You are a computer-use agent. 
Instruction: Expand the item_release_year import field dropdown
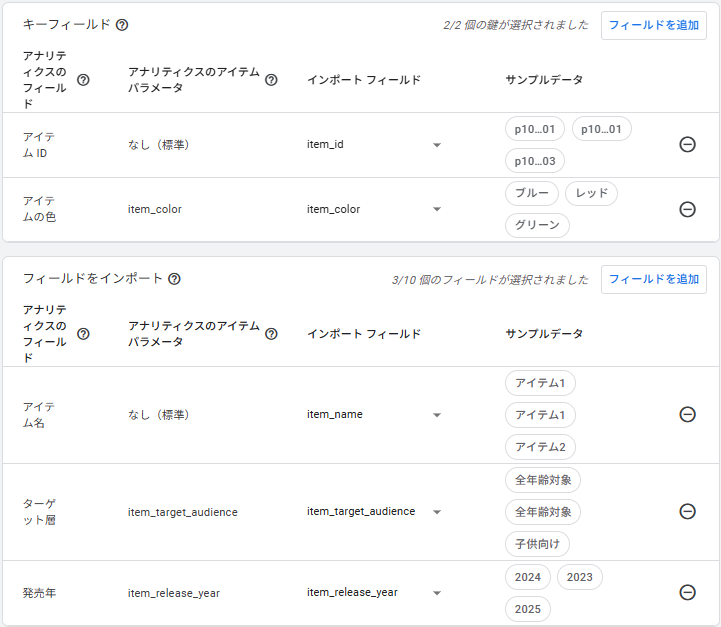437,592
